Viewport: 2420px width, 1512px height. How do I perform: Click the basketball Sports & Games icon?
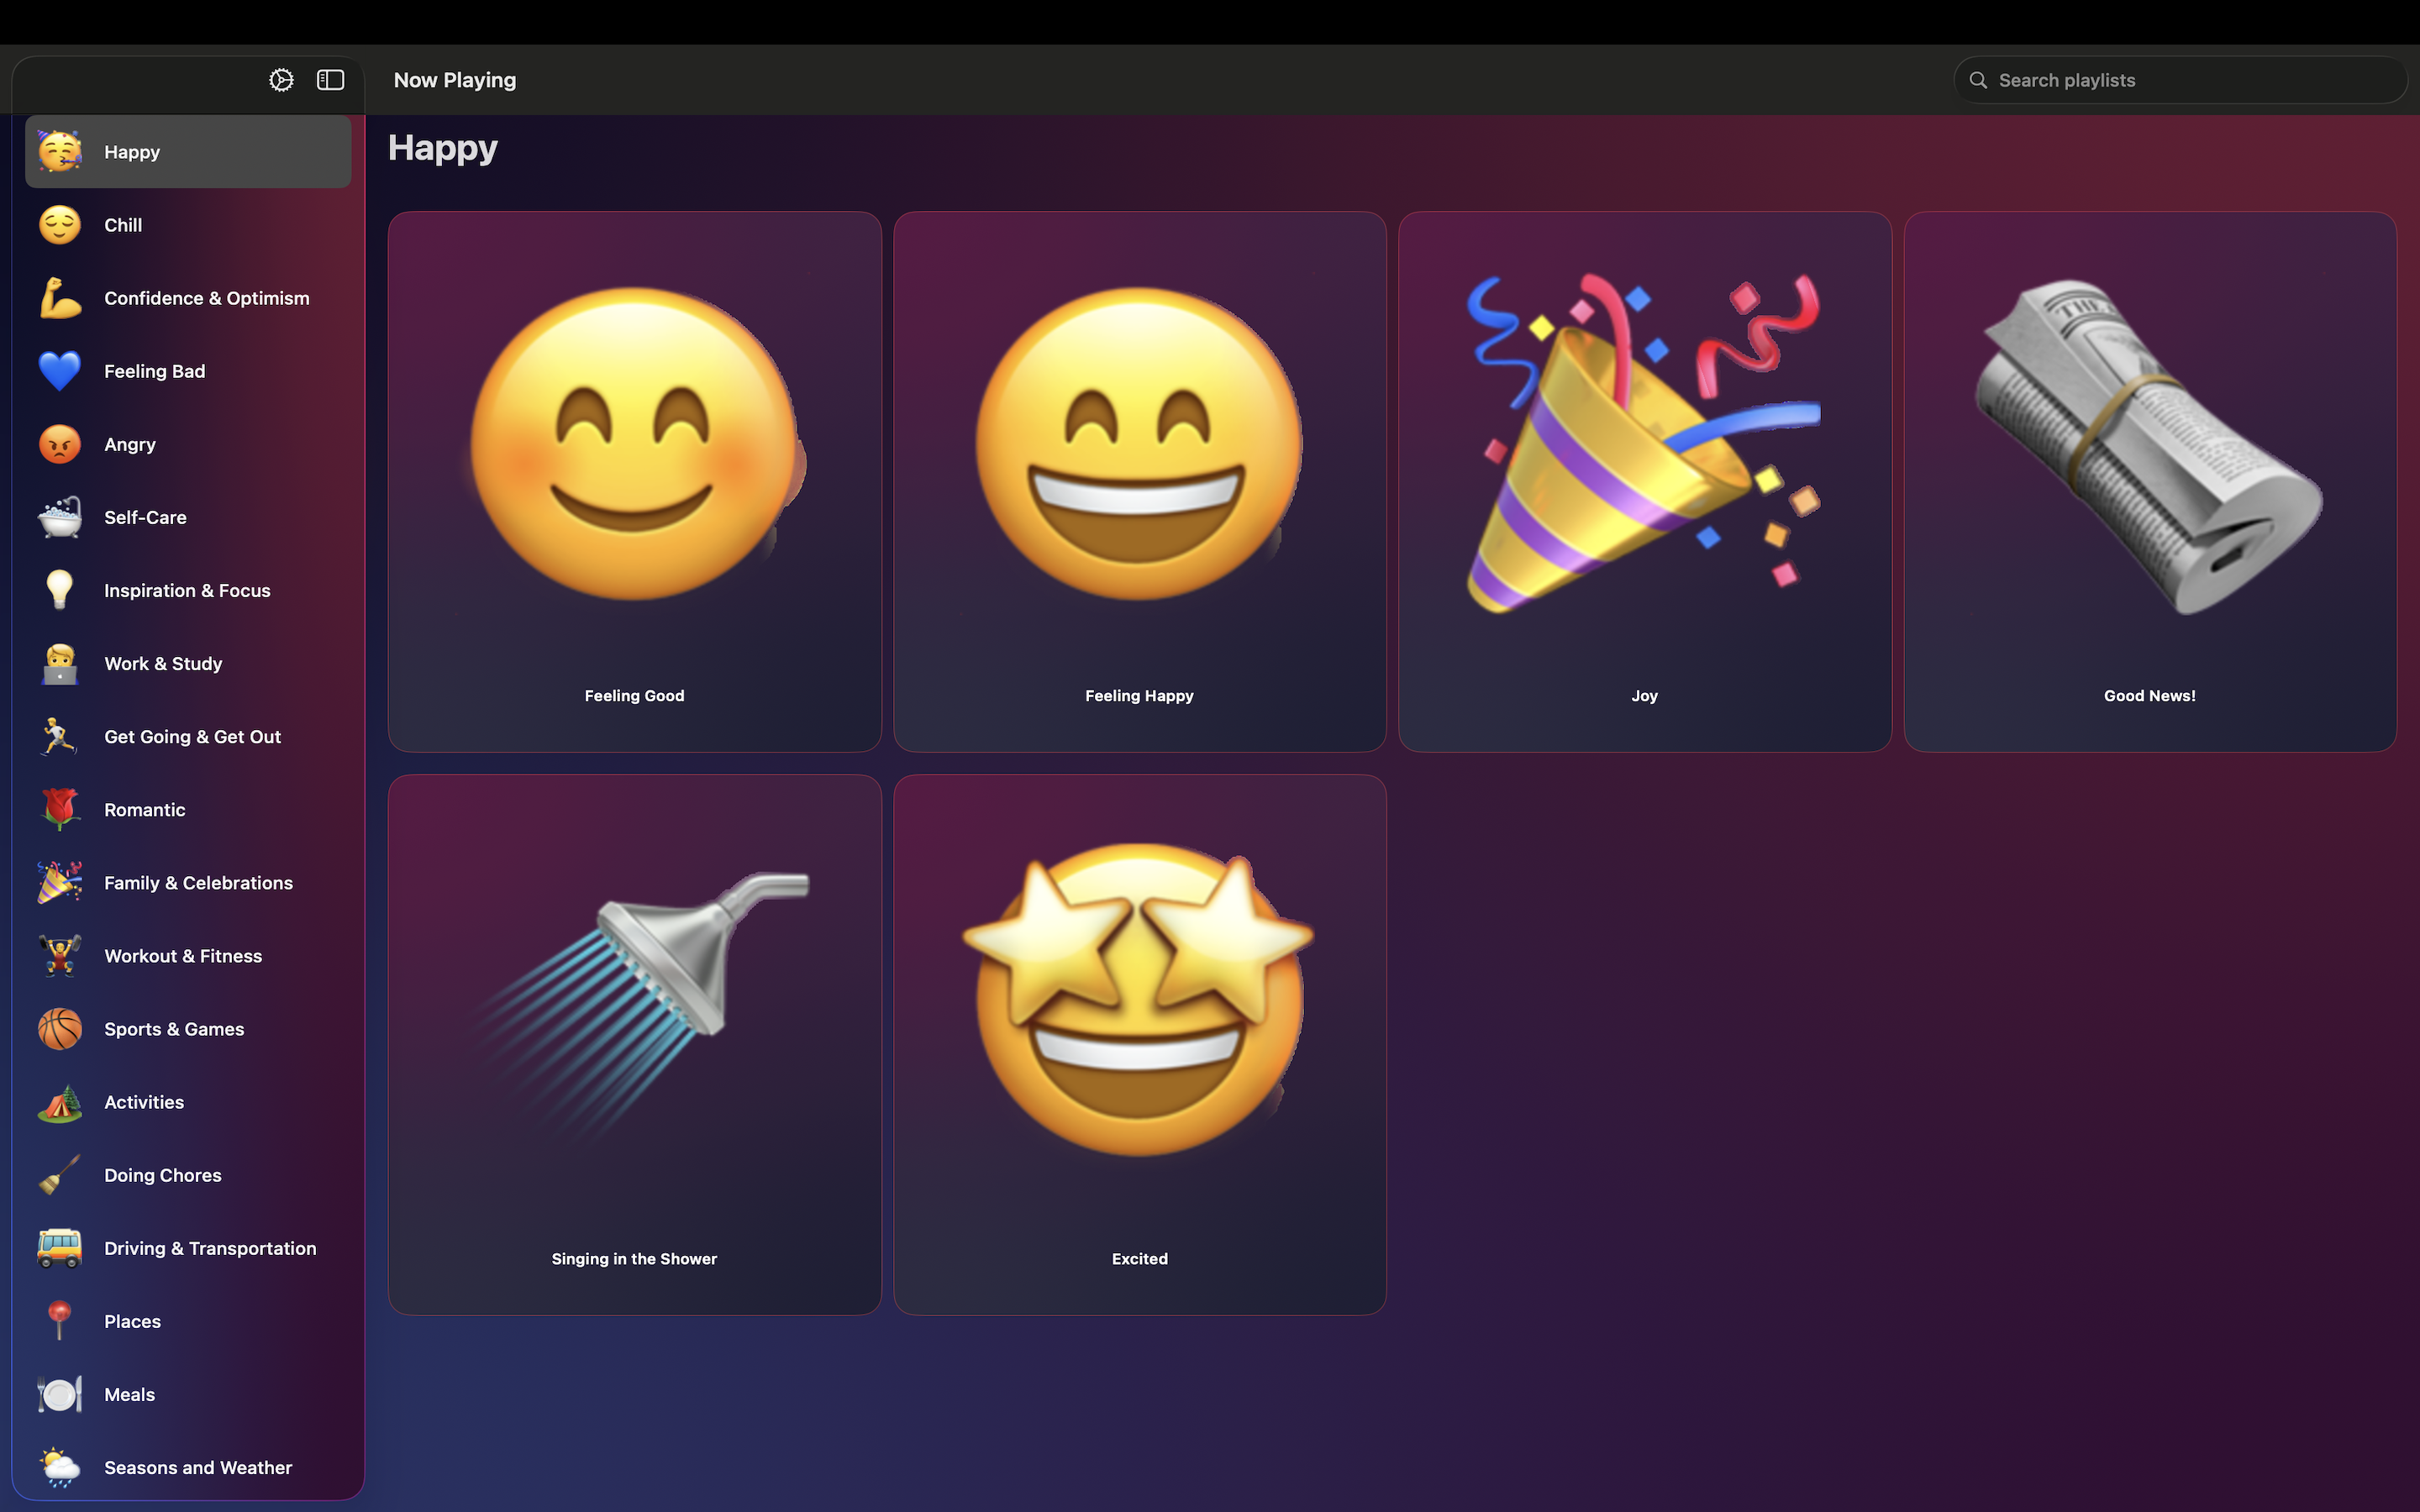tap(60, 1029)
